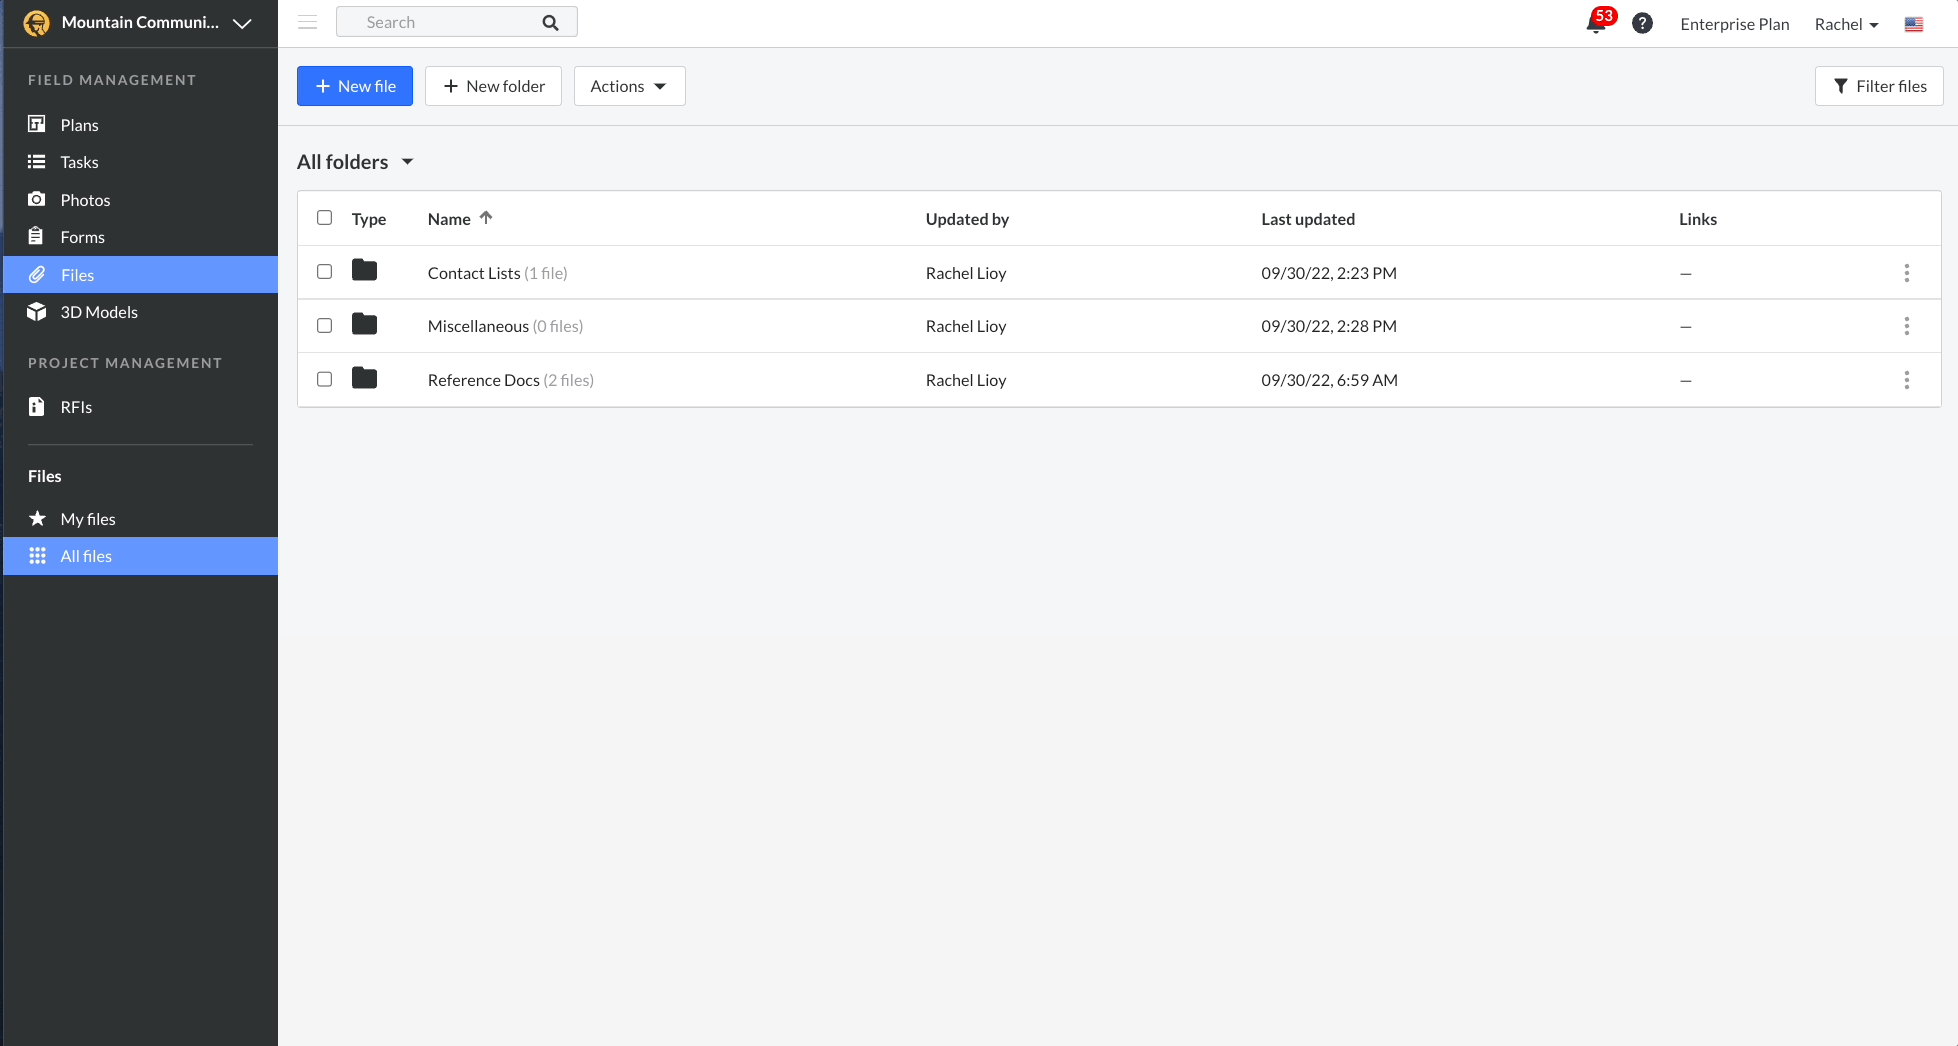Select the Contact Lists folder checkbox
The width and height of the screenshot is (1958, 1046).
[x=324, y=272]
